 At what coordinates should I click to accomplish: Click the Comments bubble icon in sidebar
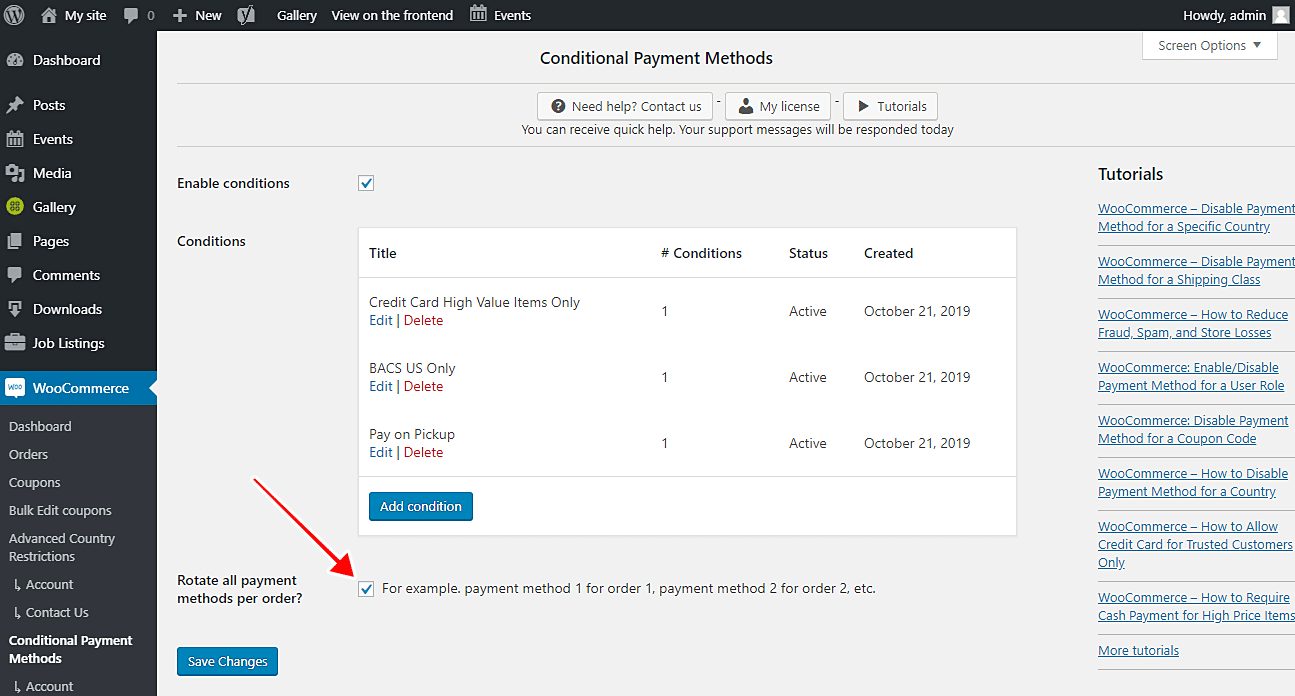(15, 275)
